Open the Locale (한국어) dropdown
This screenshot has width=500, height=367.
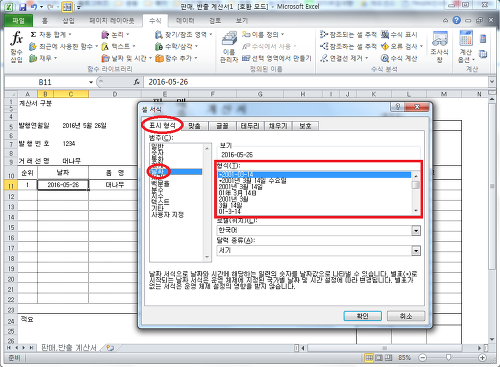(x=416, y=230)
